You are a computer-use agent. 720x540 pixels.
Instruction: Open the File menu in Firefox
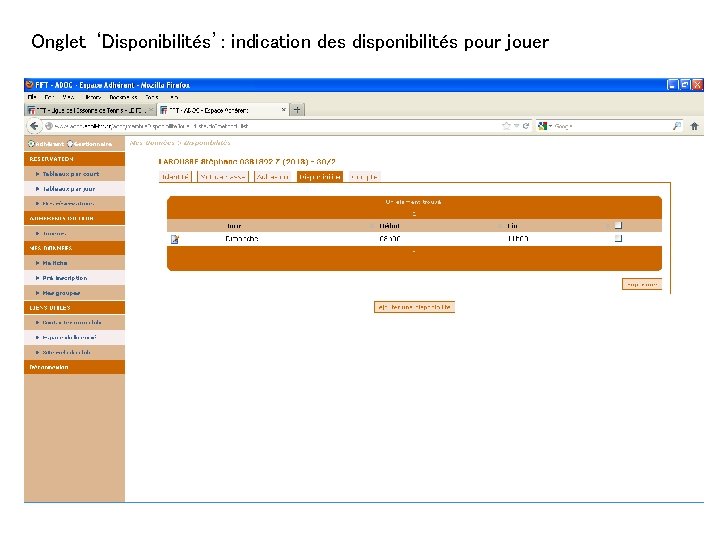pos(32,97)
